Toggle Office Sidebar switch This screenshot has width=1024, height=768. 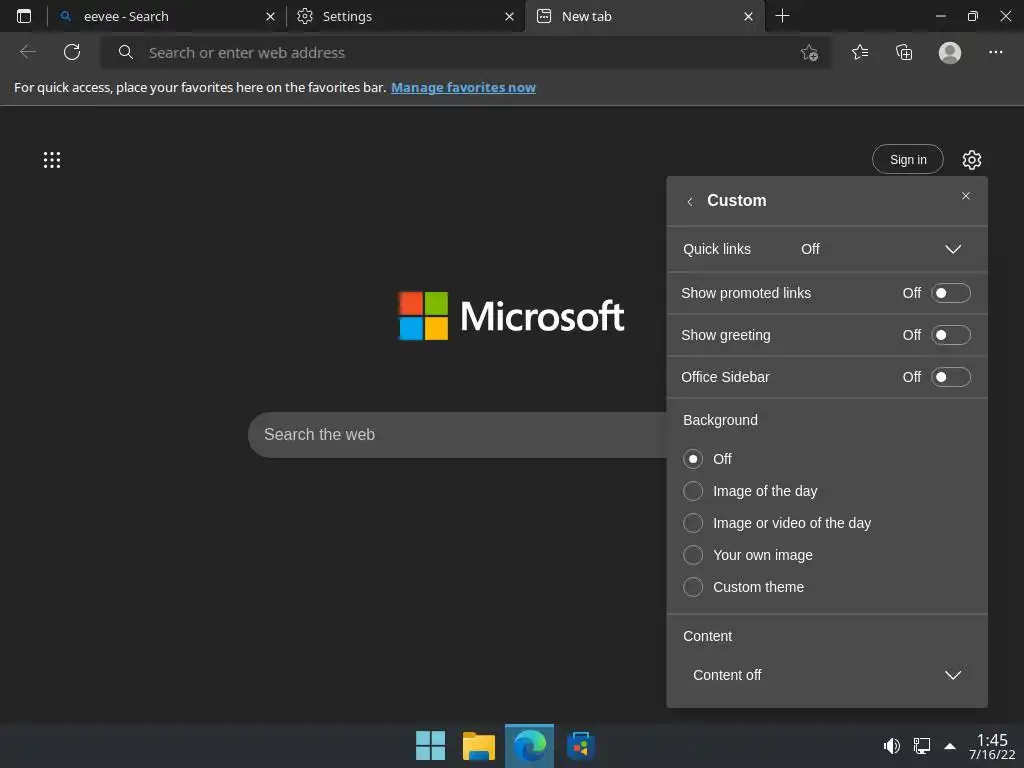[950, 377]
